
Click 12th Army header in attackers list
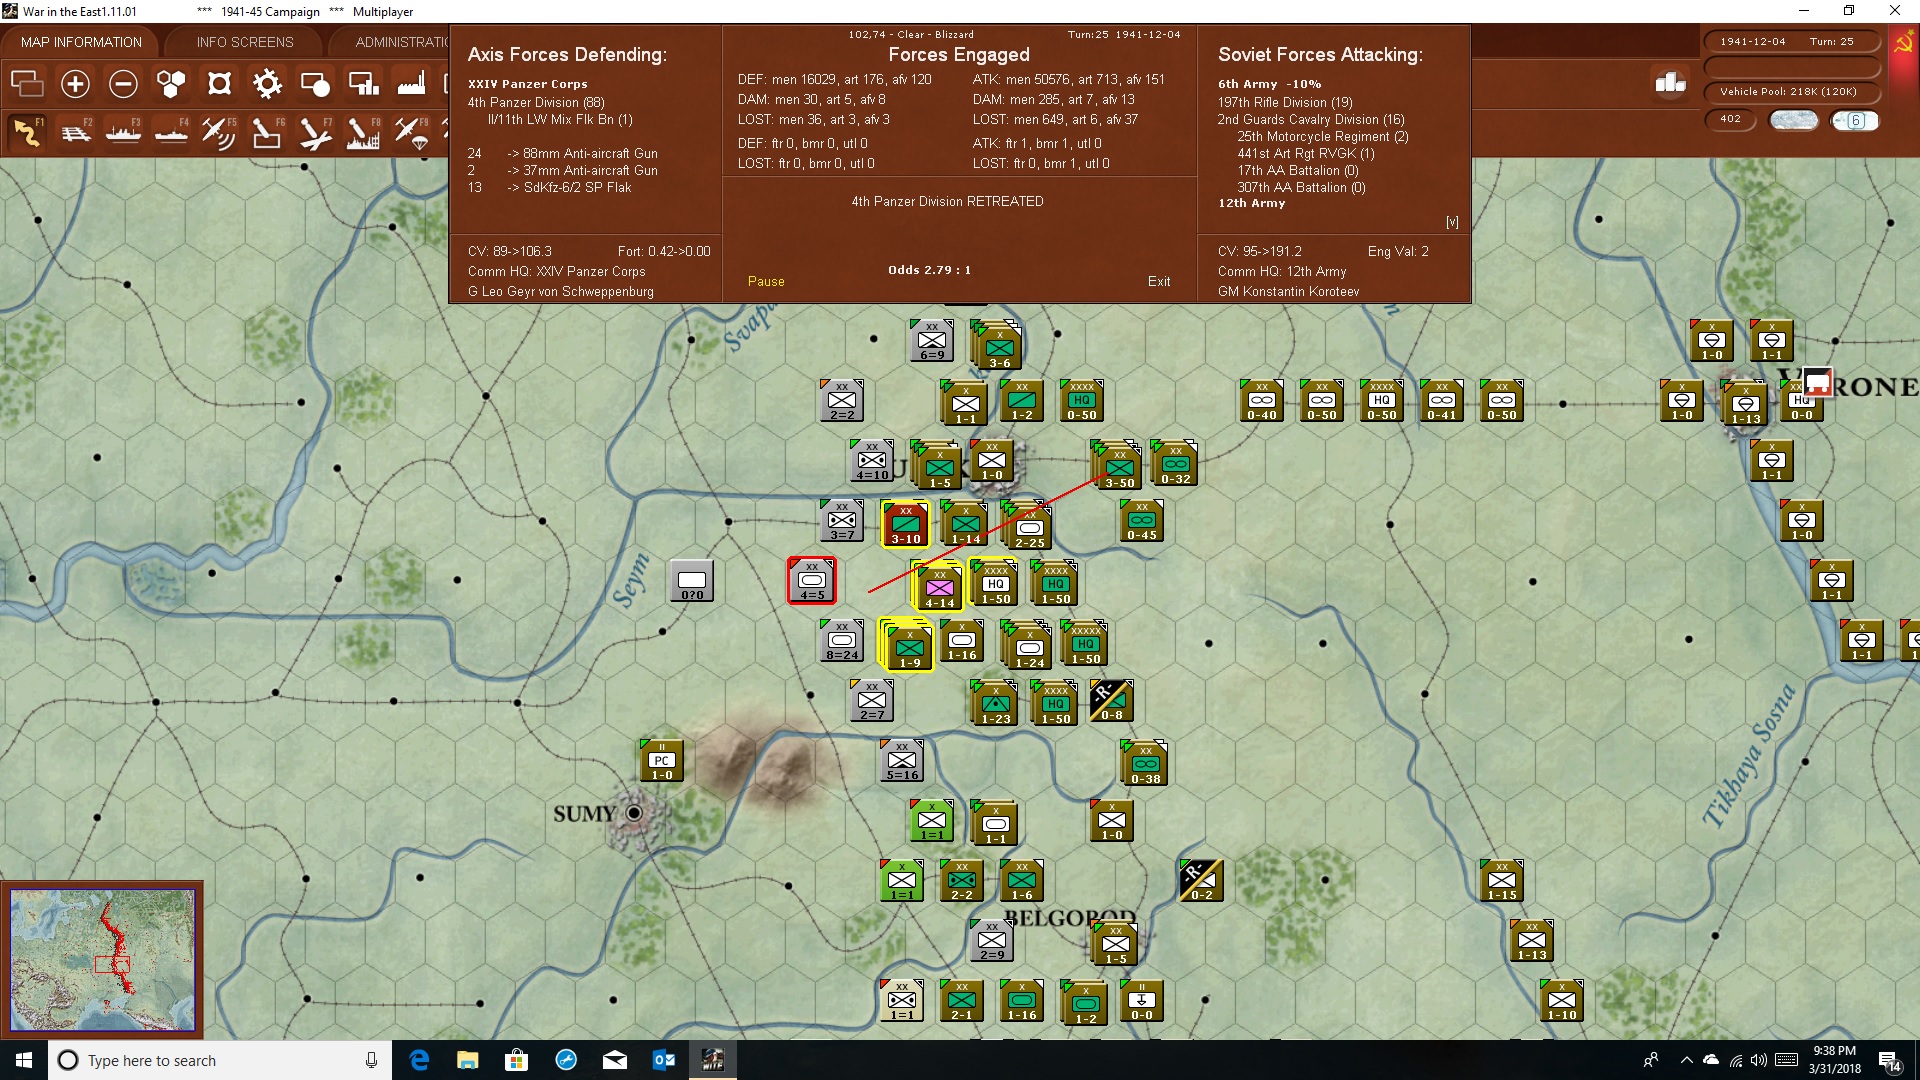click(x=1251, y=203)
